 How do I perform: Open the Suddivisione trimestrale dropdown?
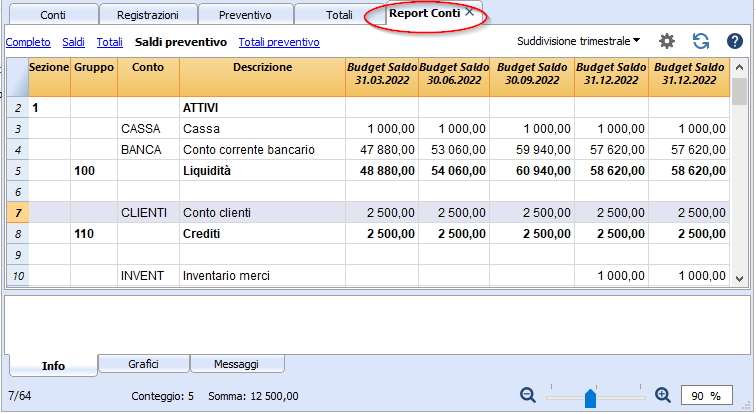[x=579, y=41]
